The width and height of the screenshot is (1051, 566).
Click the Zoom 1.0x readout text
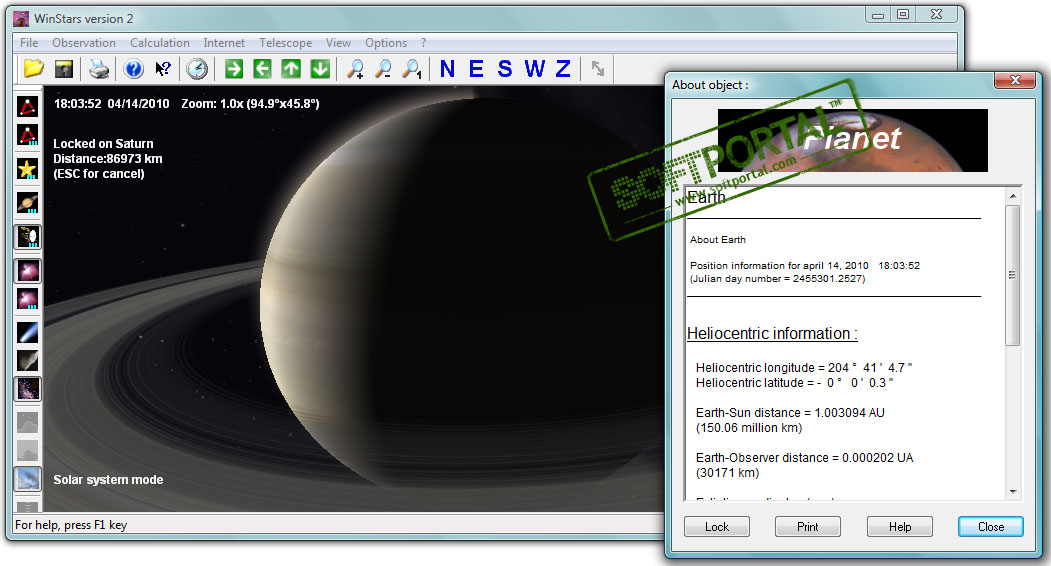point(250,104)
